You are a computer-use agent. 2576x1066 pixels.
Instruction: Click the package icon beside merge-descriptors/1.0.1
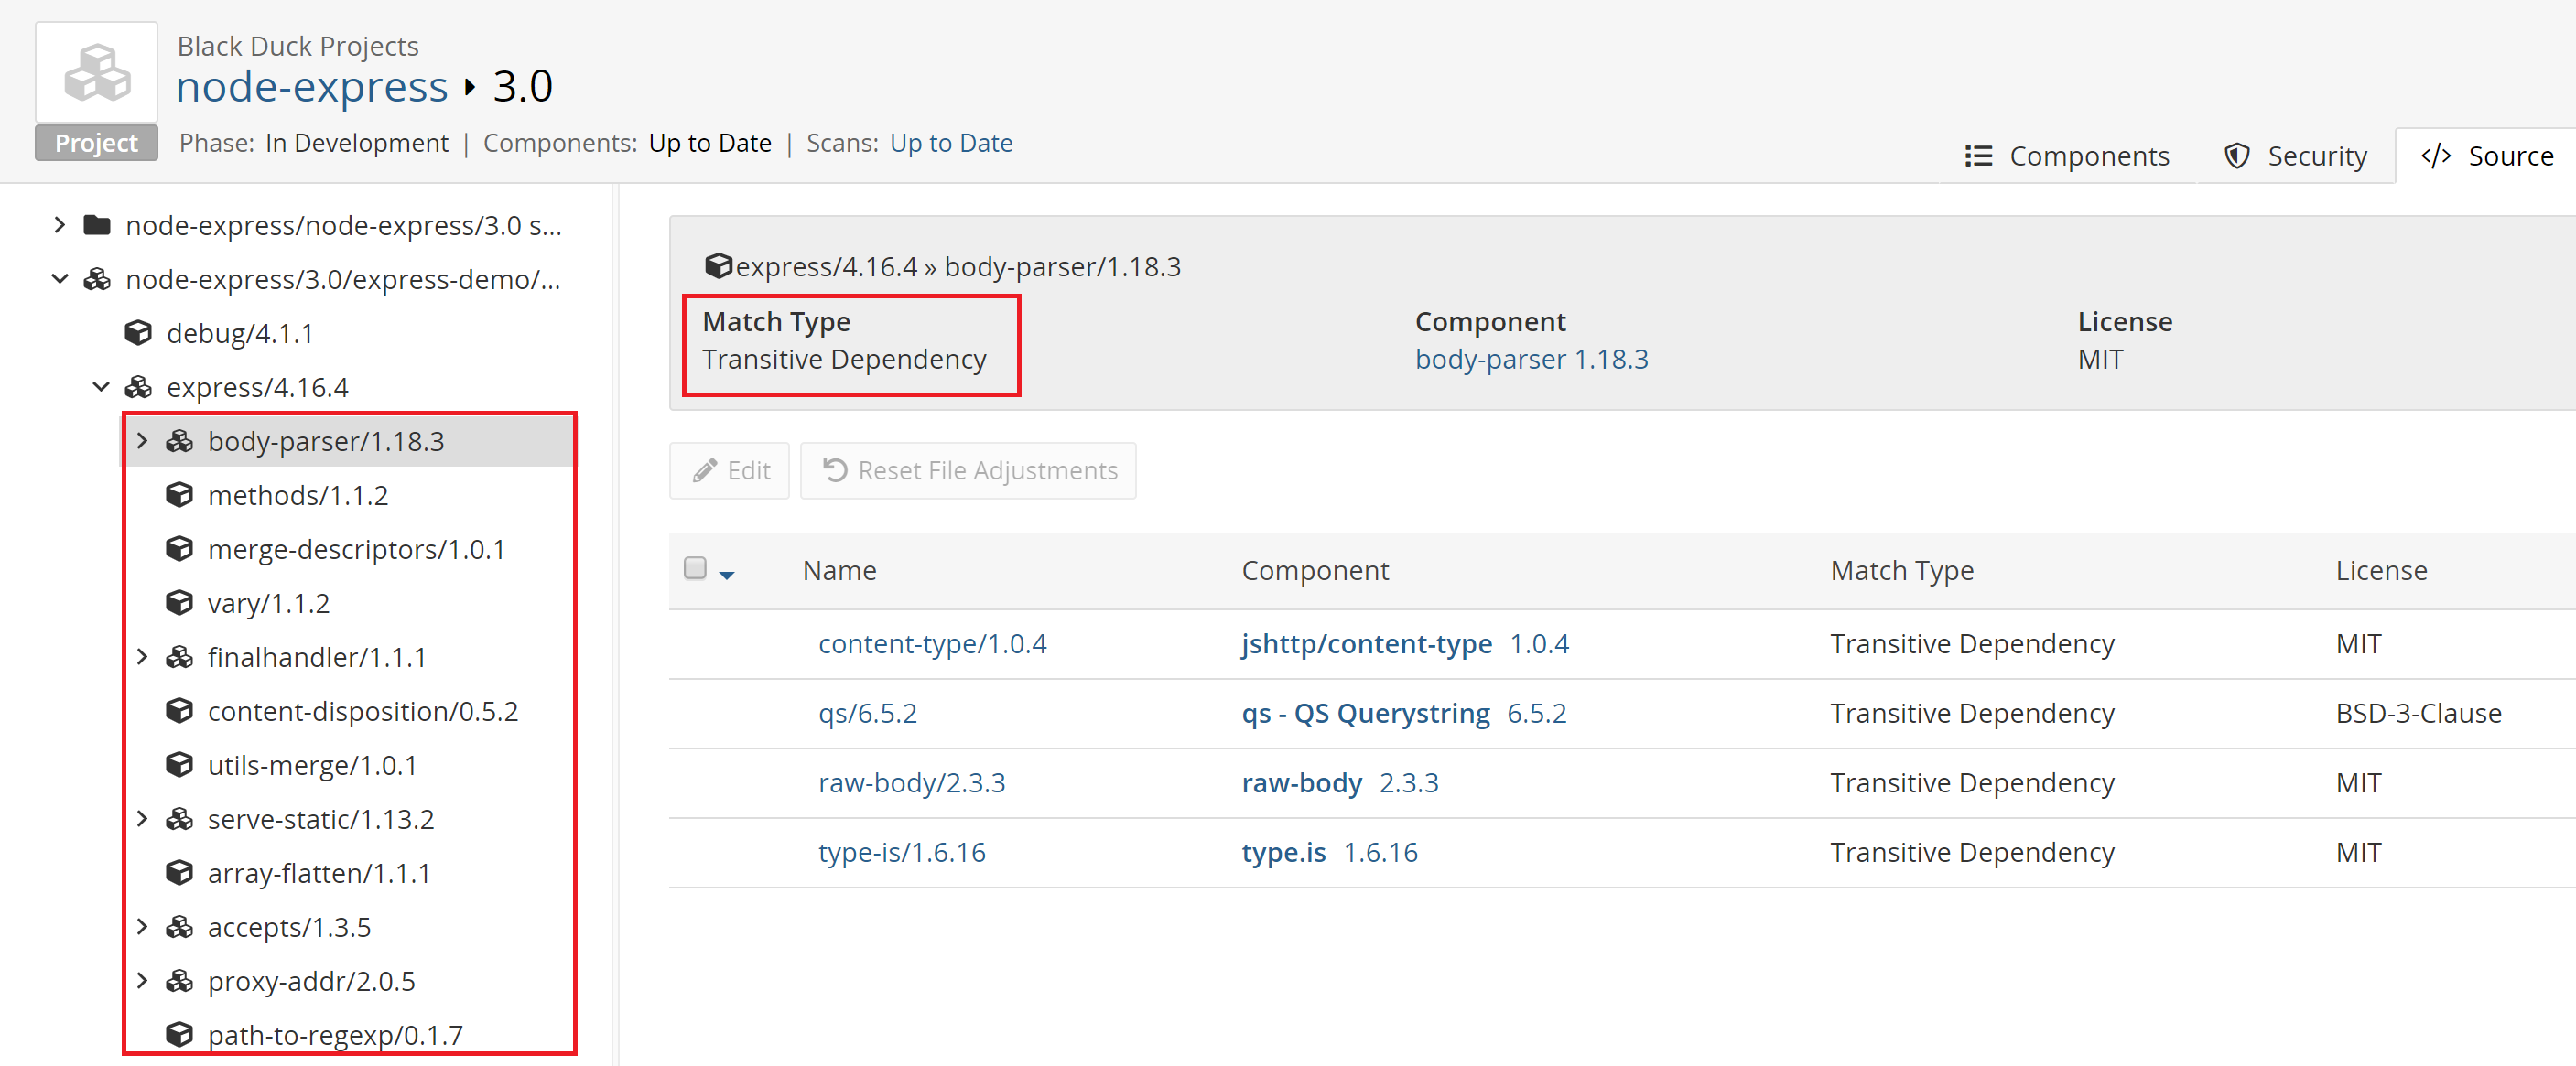pos(179,549)
